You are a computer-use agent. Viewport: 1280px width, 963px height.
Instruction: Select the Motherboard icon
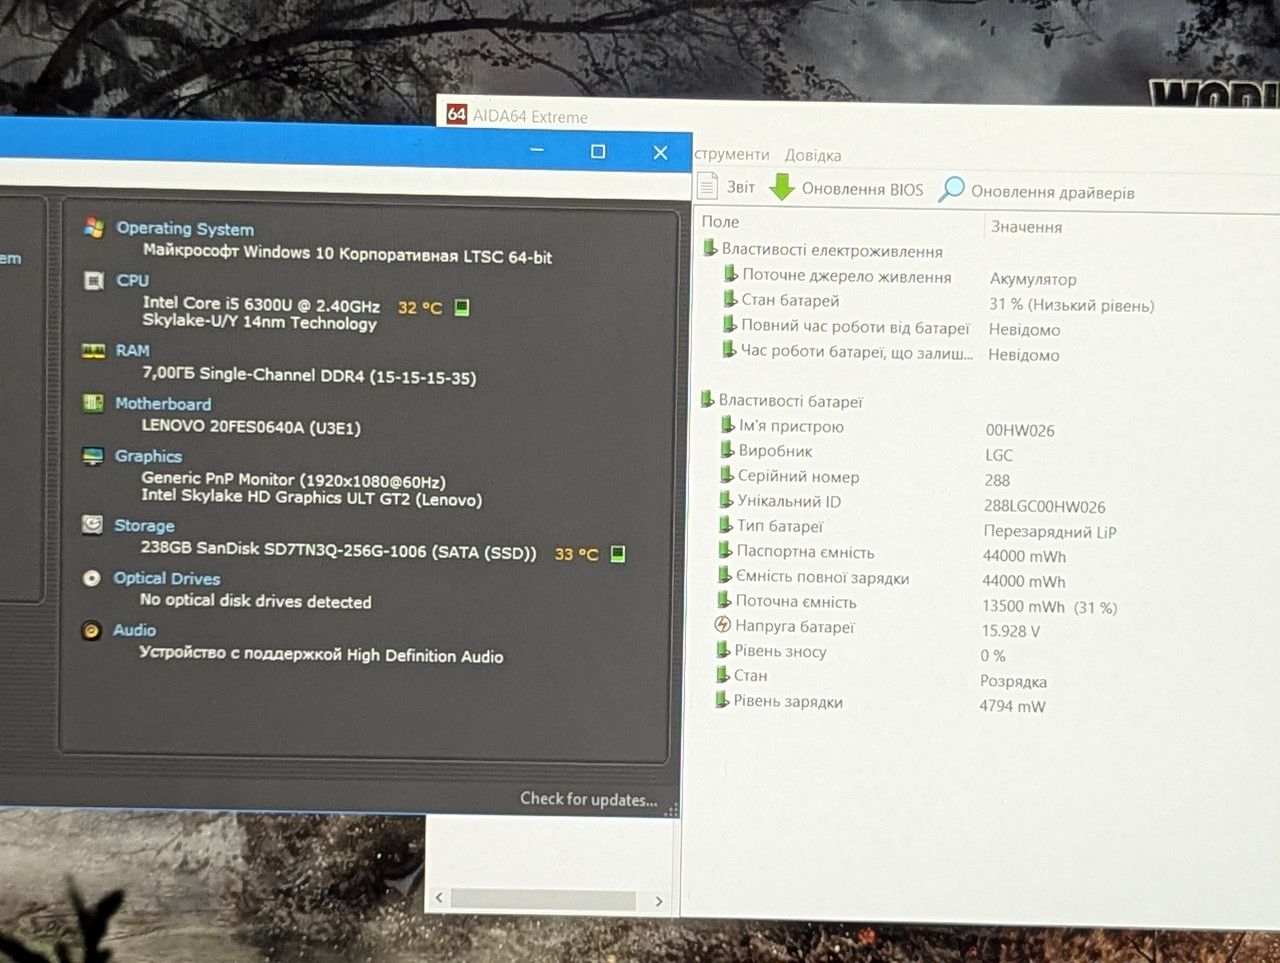coord(93,403)
